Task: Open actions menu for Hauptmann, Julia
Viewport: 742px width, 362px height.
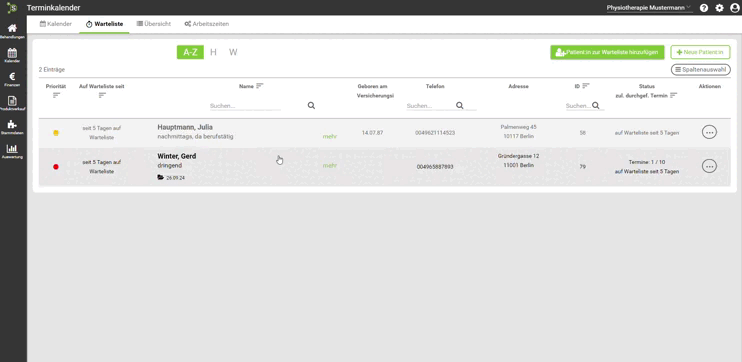Action: point(709,132)
